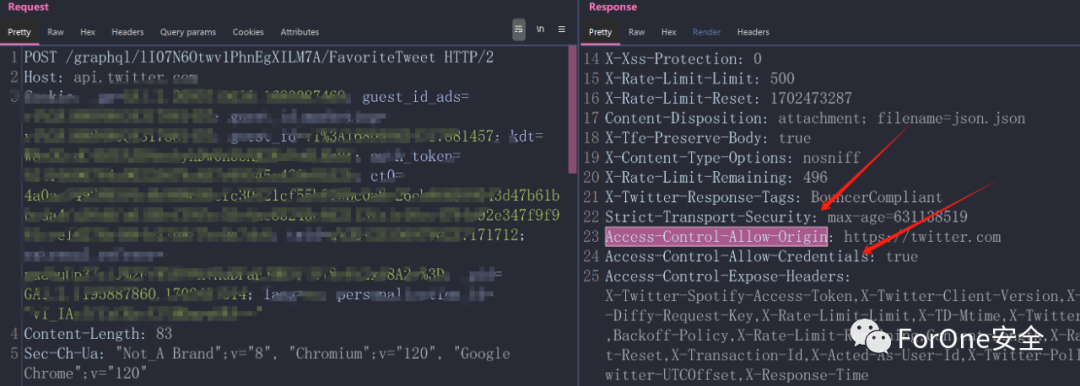
Task: Open the Request pane hamburger menu
Action: (x=561, y=30)
